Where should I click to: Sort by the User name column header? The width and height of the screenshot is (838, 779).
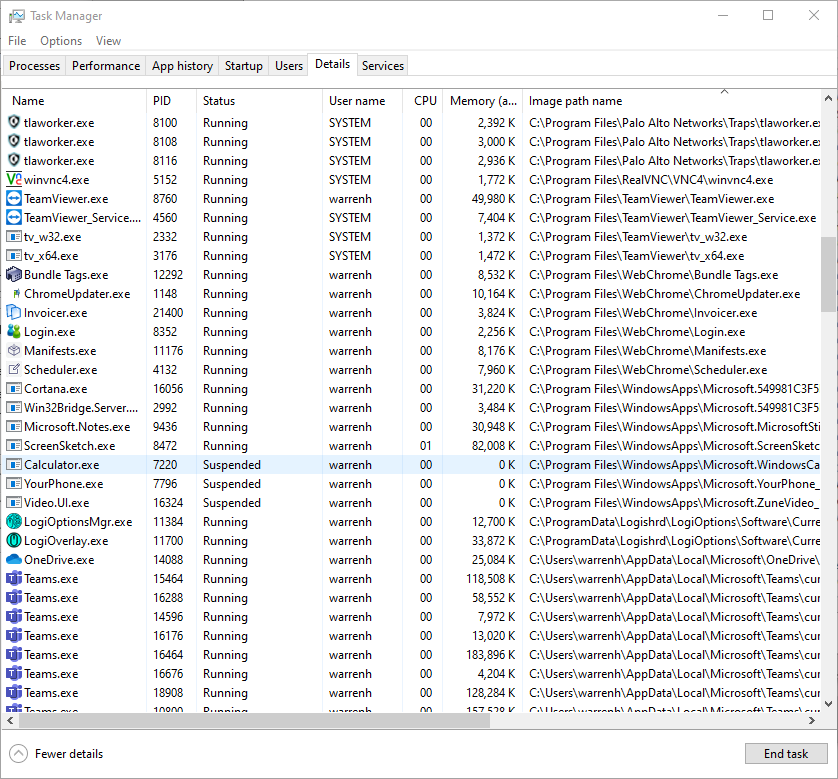click(x=362, y=100)
